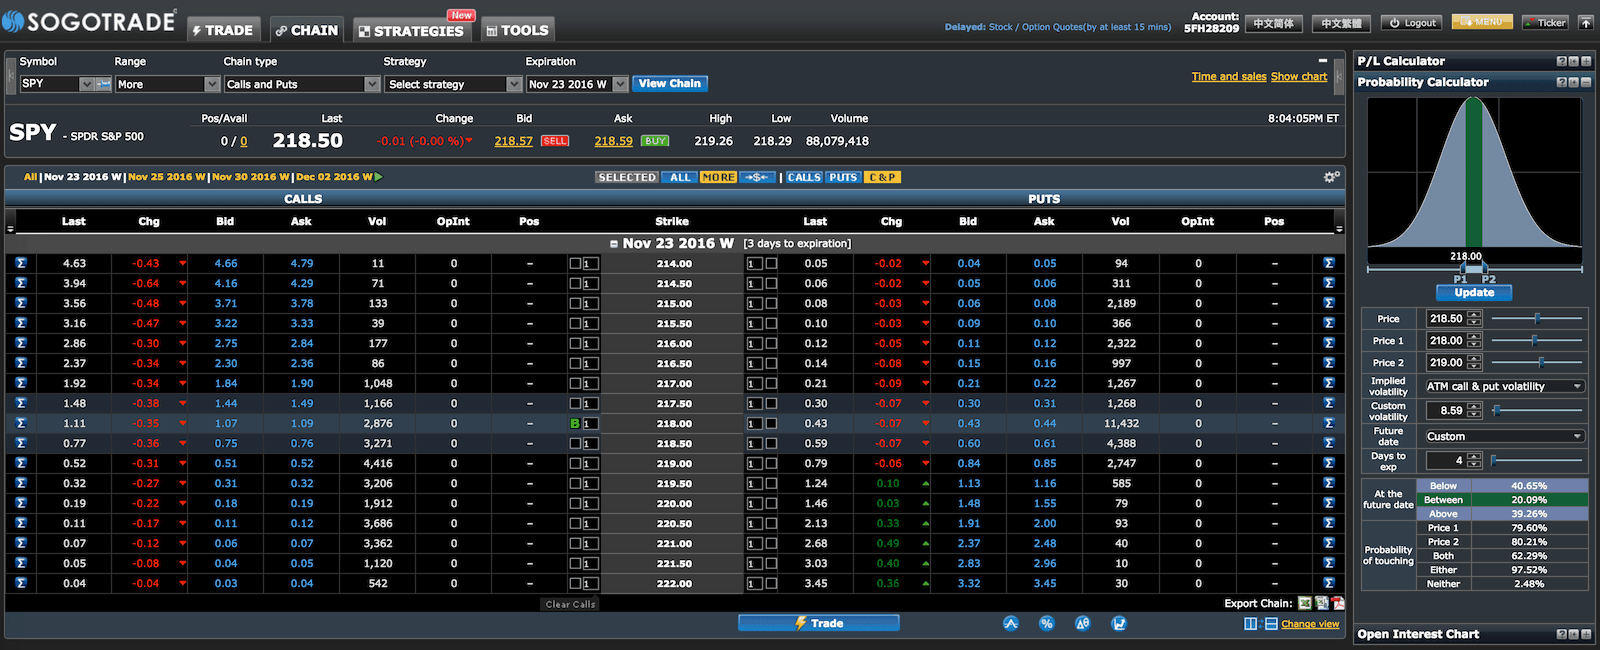Click the Greeks delta-theta icon
Viewport: 1600px width, 650px height.
[x=1082, y=623]
